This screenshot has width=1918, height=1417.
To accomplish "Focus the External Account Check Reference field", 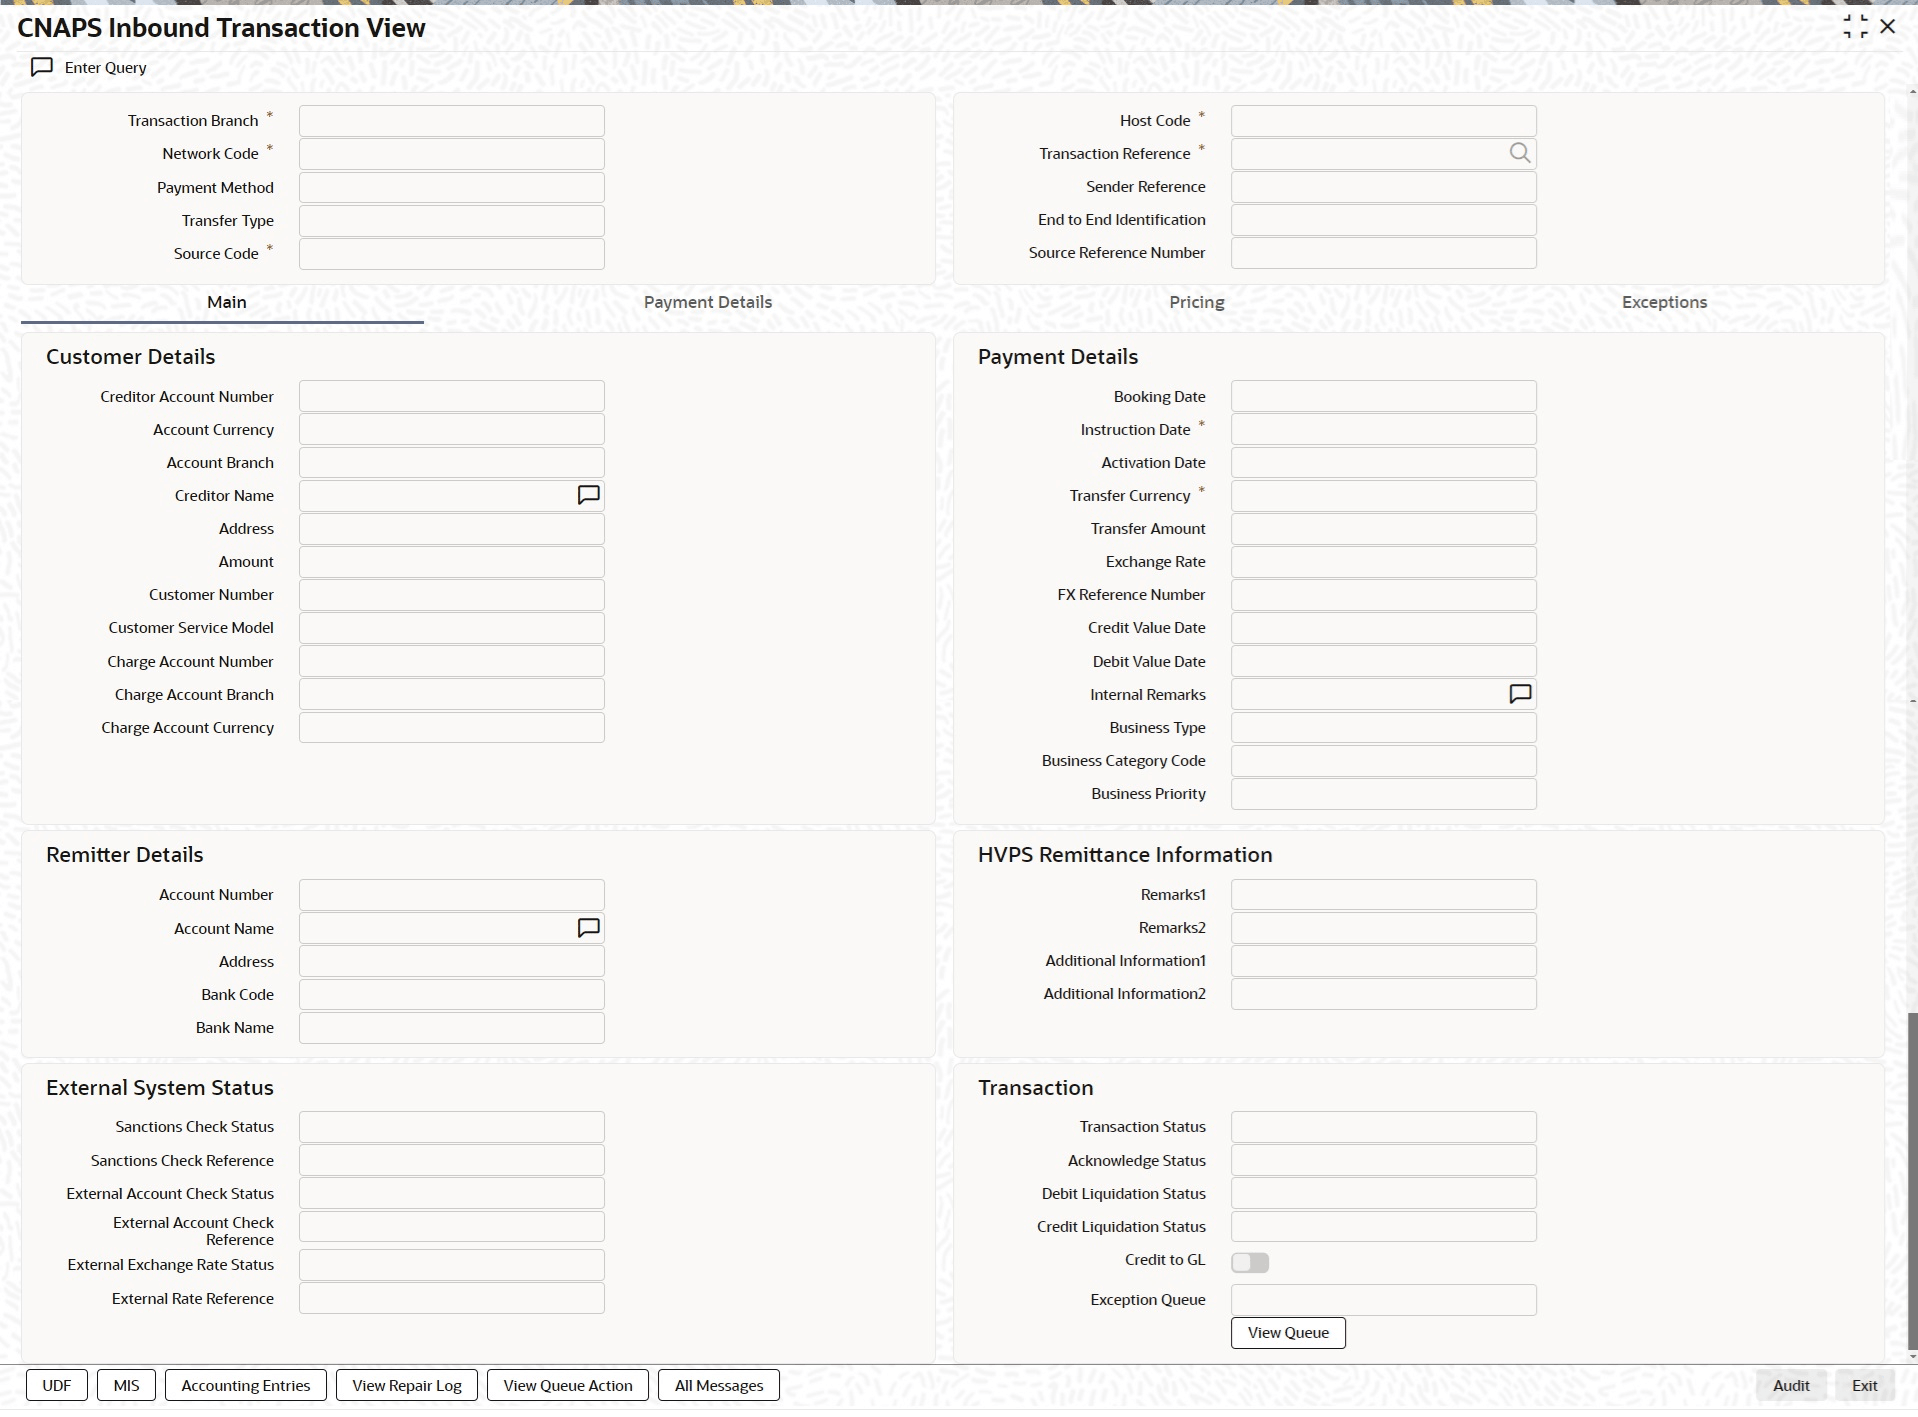I will pyautogui.click(x=452, y=1227).
